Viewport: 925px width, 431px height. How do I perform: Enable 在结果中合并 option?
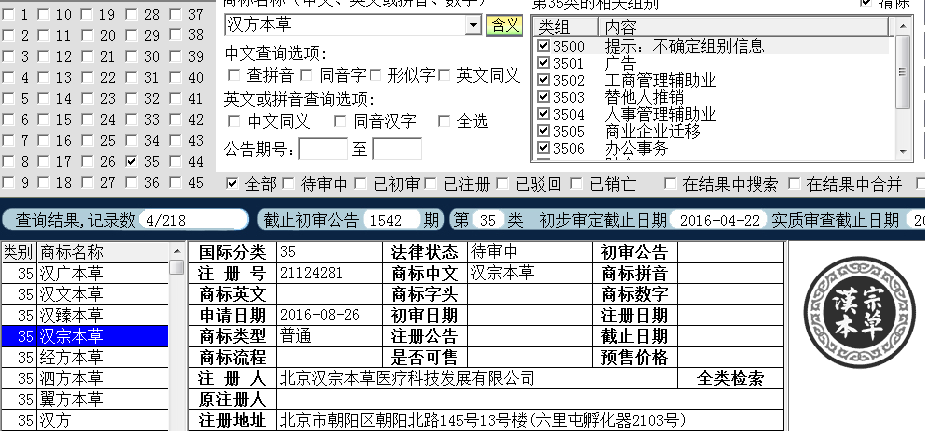[794, 184]
